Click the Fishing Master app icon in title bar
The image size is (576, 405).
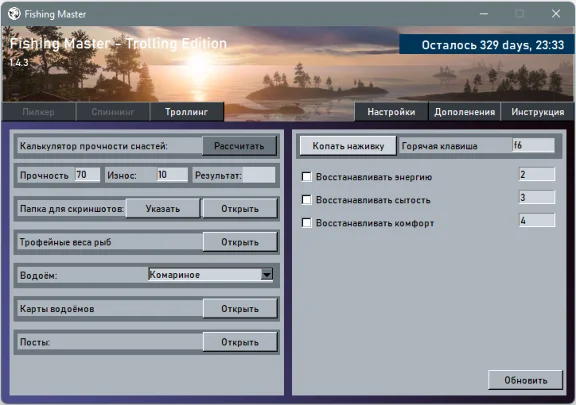coord(14,14)
